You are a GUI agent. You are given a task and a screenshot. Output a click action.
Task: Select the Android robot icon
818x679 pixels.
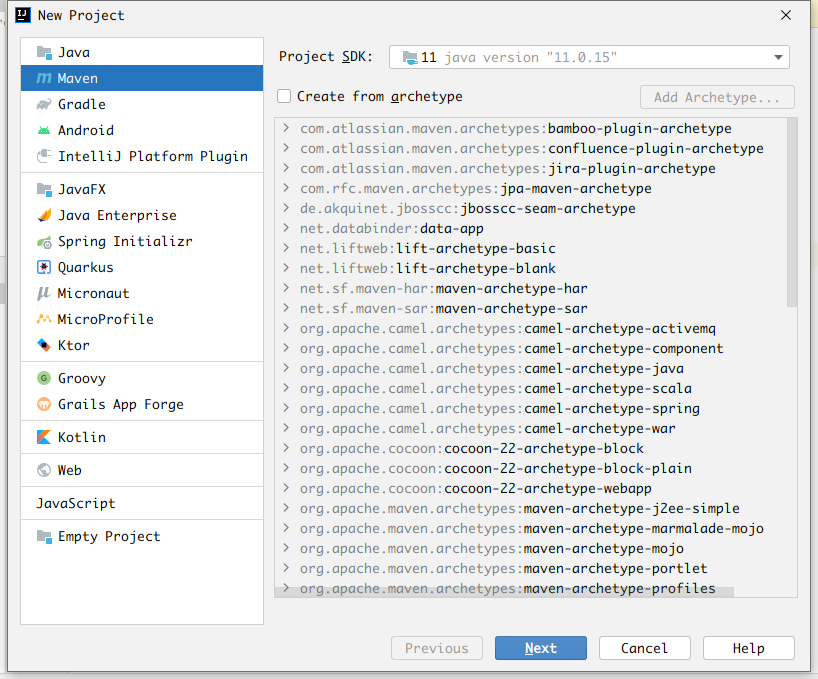pos(43,130)
